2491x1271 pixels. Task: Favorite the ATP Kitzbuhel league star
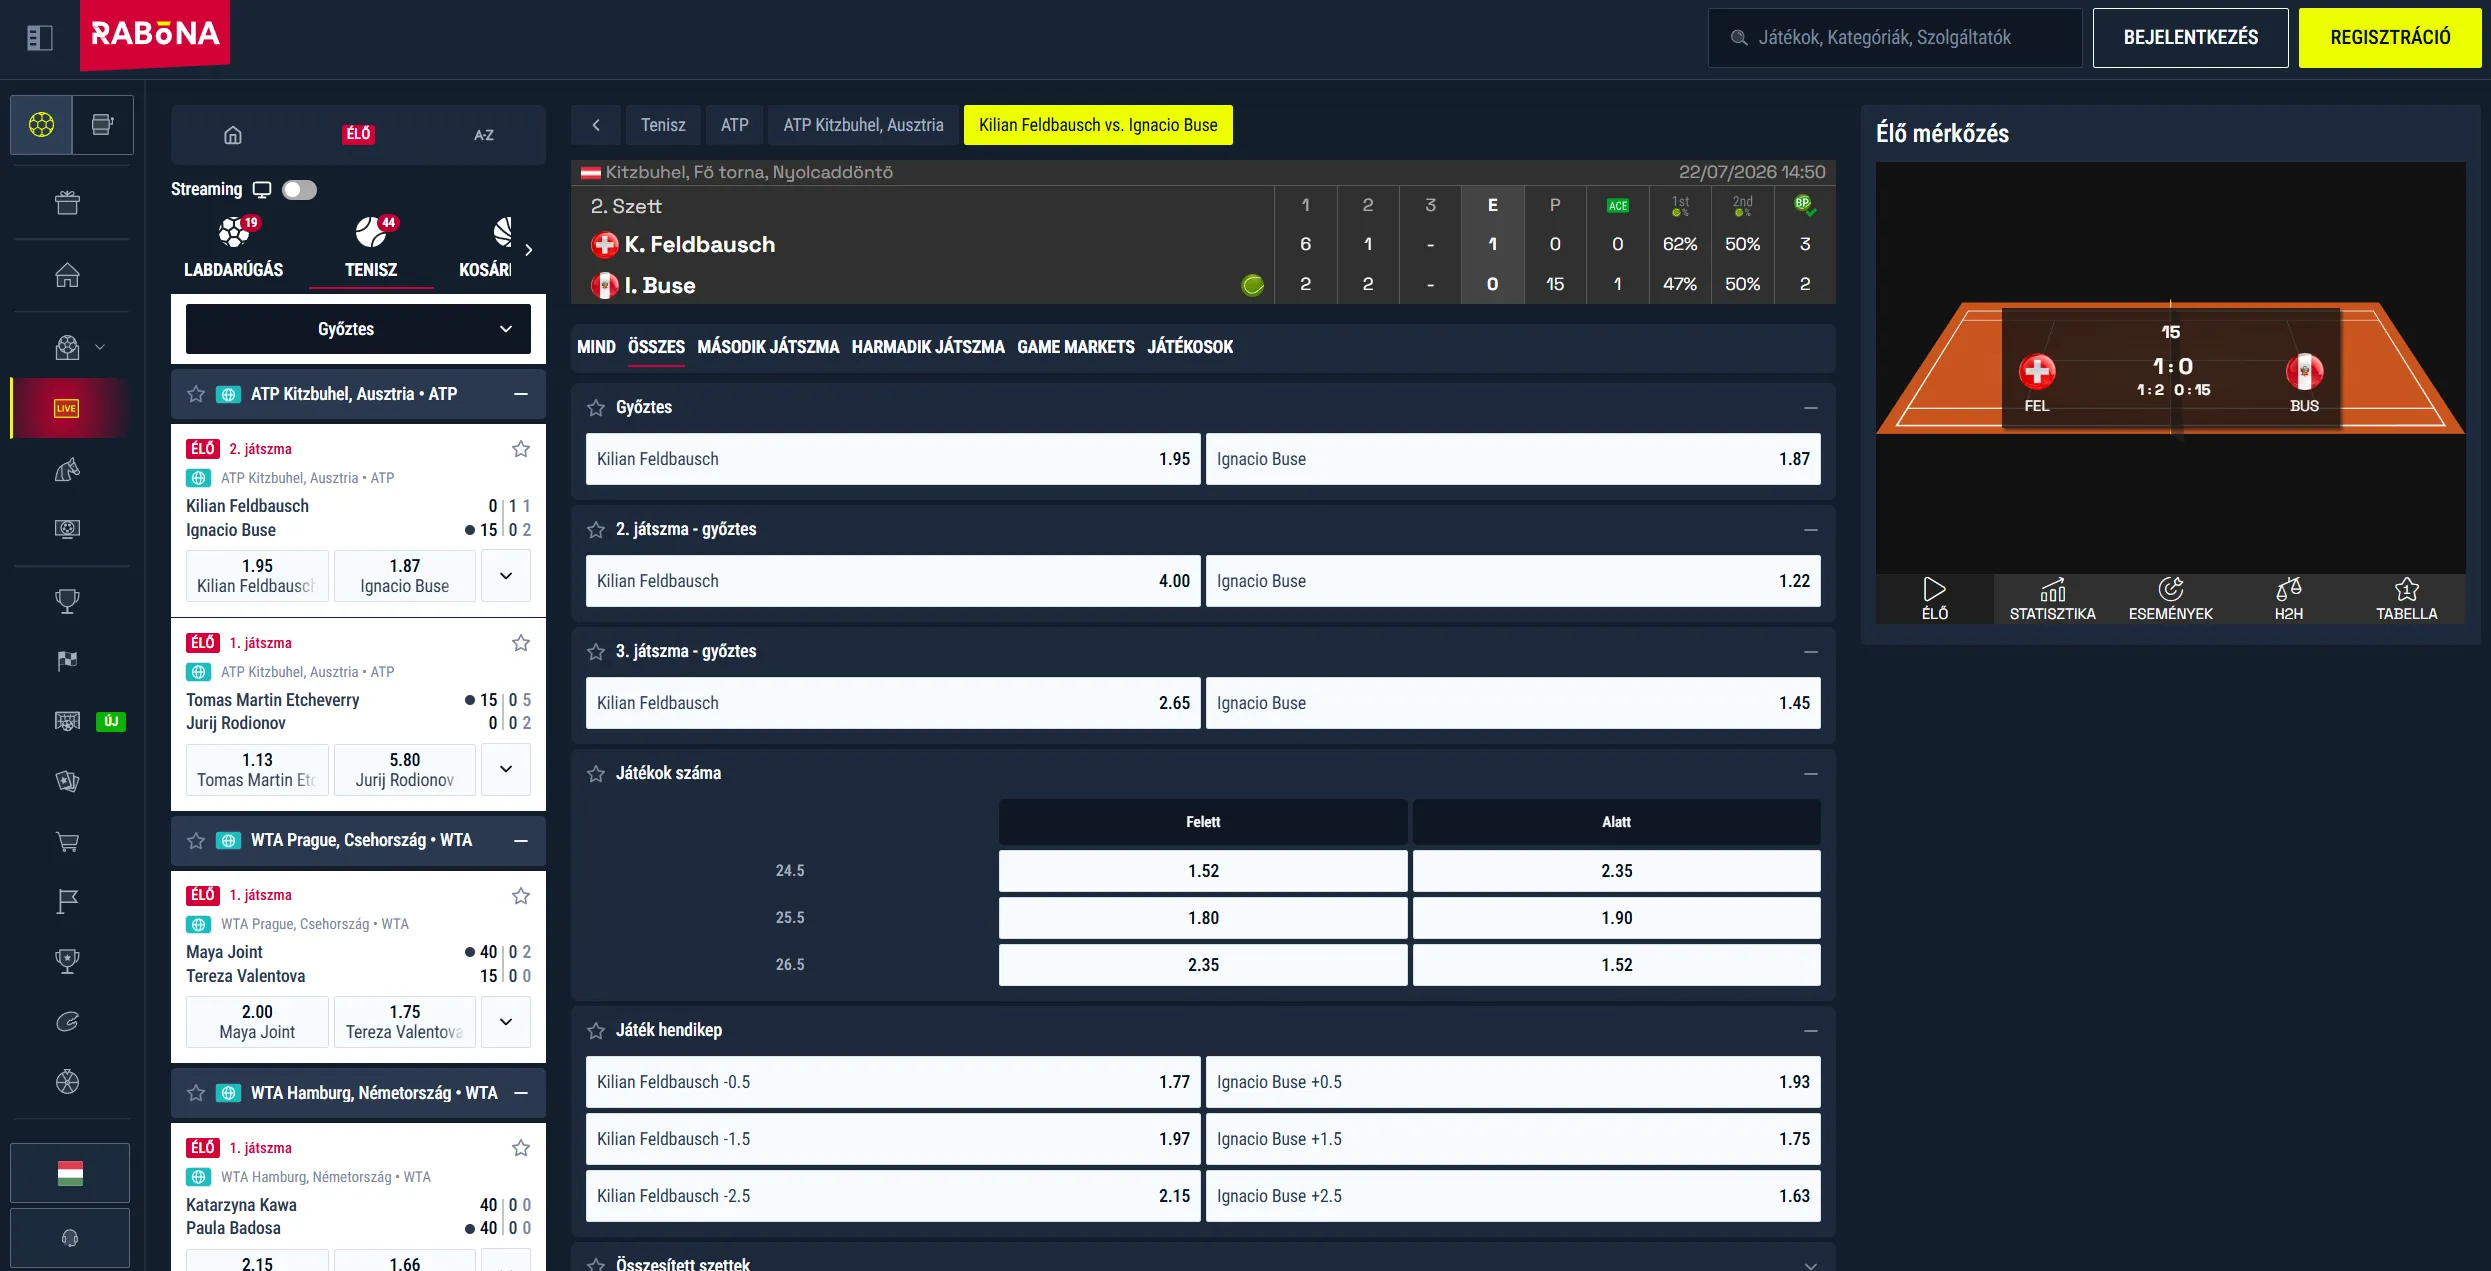[196, 394]
